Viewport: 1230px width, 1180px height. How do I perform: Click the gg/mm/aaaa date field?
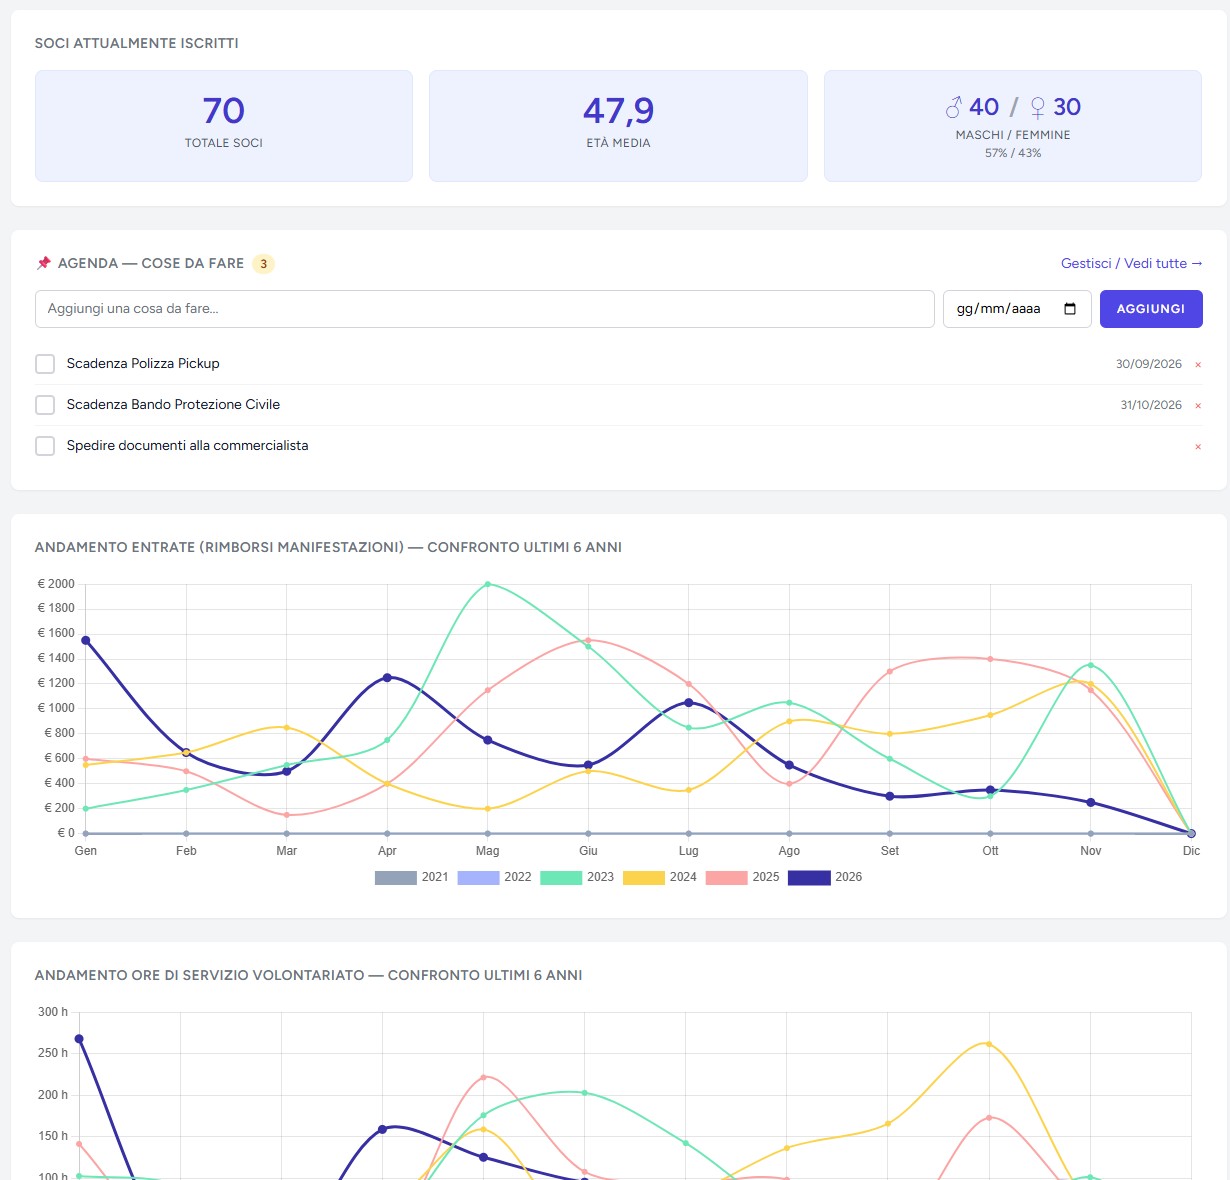pyautogui.click(x=1017, y=309)
